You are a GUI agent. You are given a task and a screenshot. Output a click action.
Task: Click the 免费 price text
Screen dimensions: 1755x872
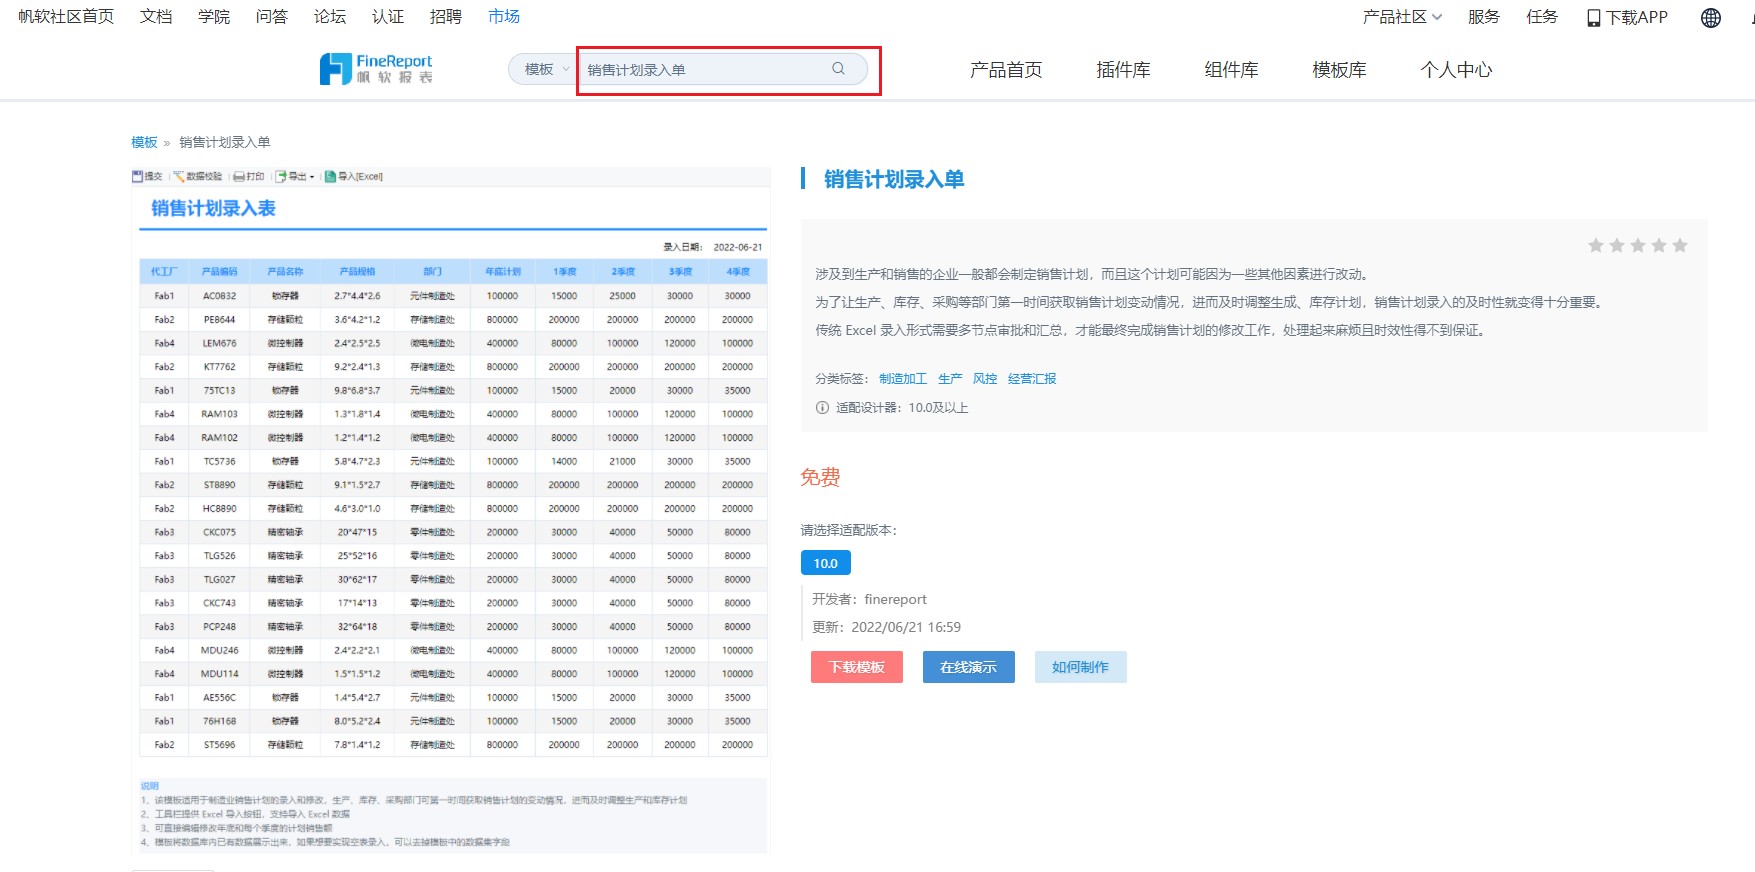(820, 477)
